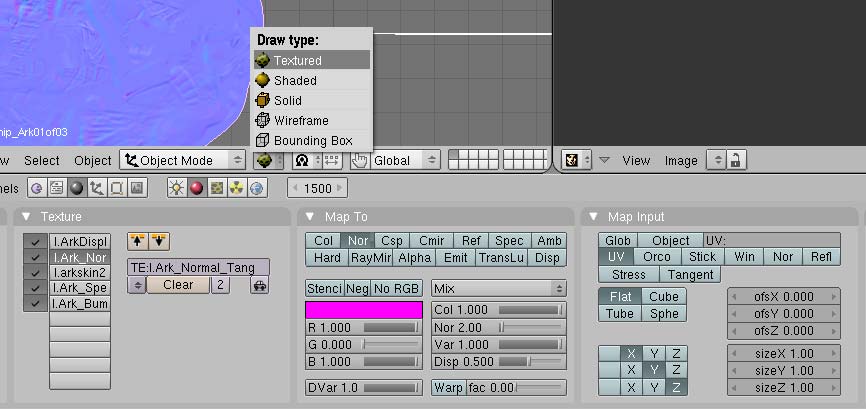Show Texture buttons (leopard texture icon)
This screenshot has height=410, width=866.
pyautogui.click(x=216, y=188)
